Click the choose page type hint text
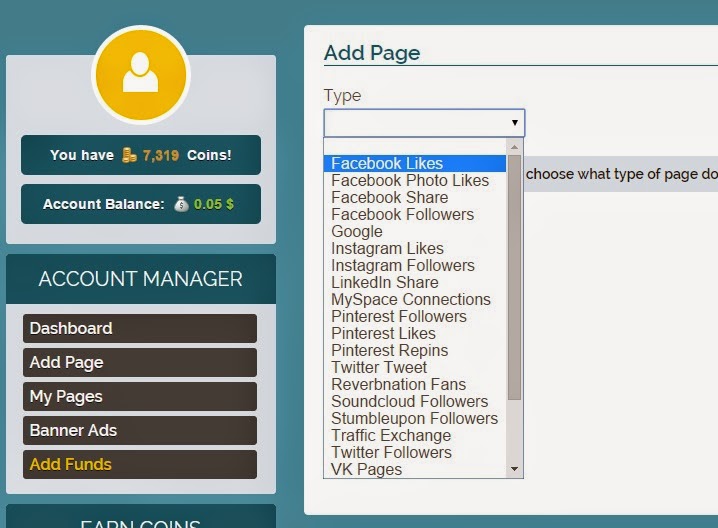This screenshot has height=528, width=718. (621, 174)
